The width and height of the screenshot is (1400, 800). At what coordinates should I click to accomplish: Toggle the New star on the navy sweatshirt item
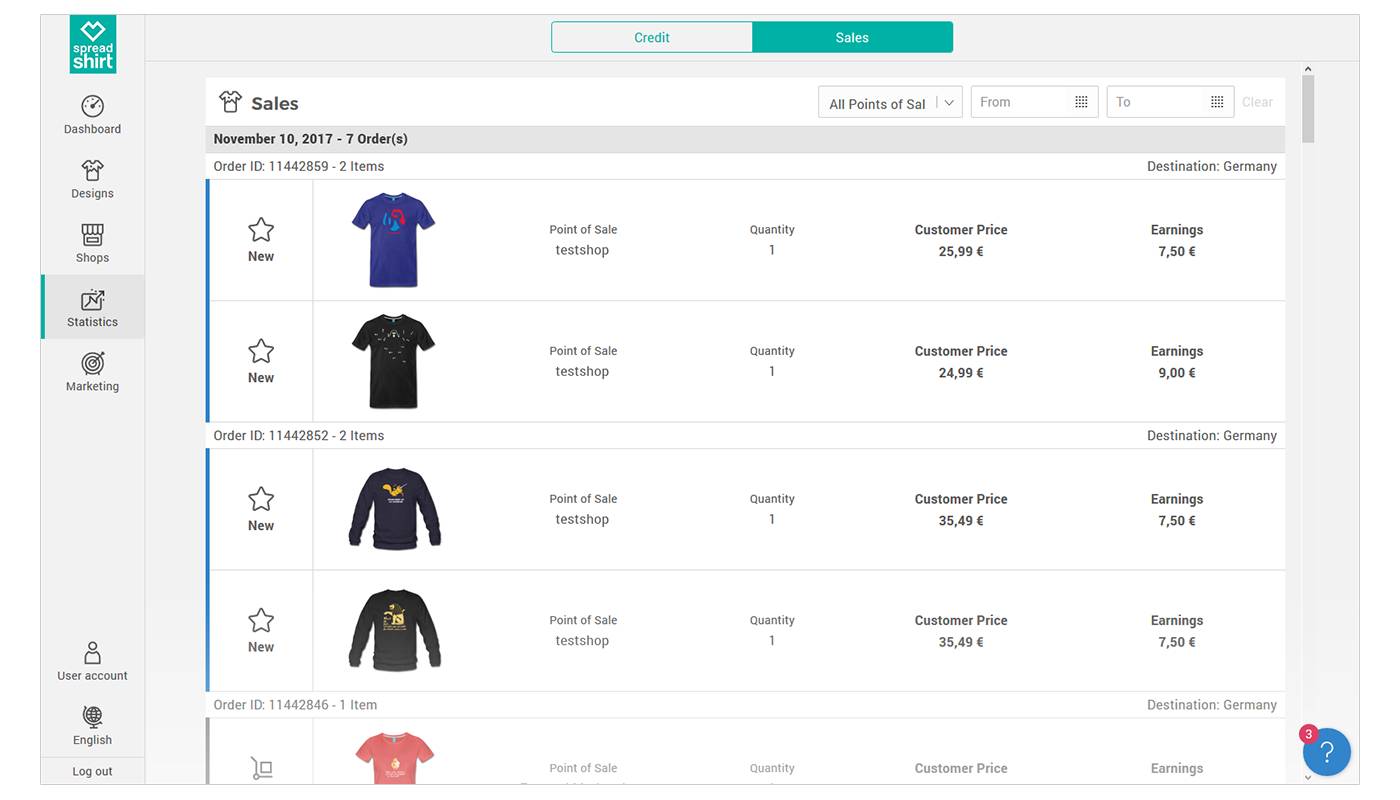tap(260, 498)
